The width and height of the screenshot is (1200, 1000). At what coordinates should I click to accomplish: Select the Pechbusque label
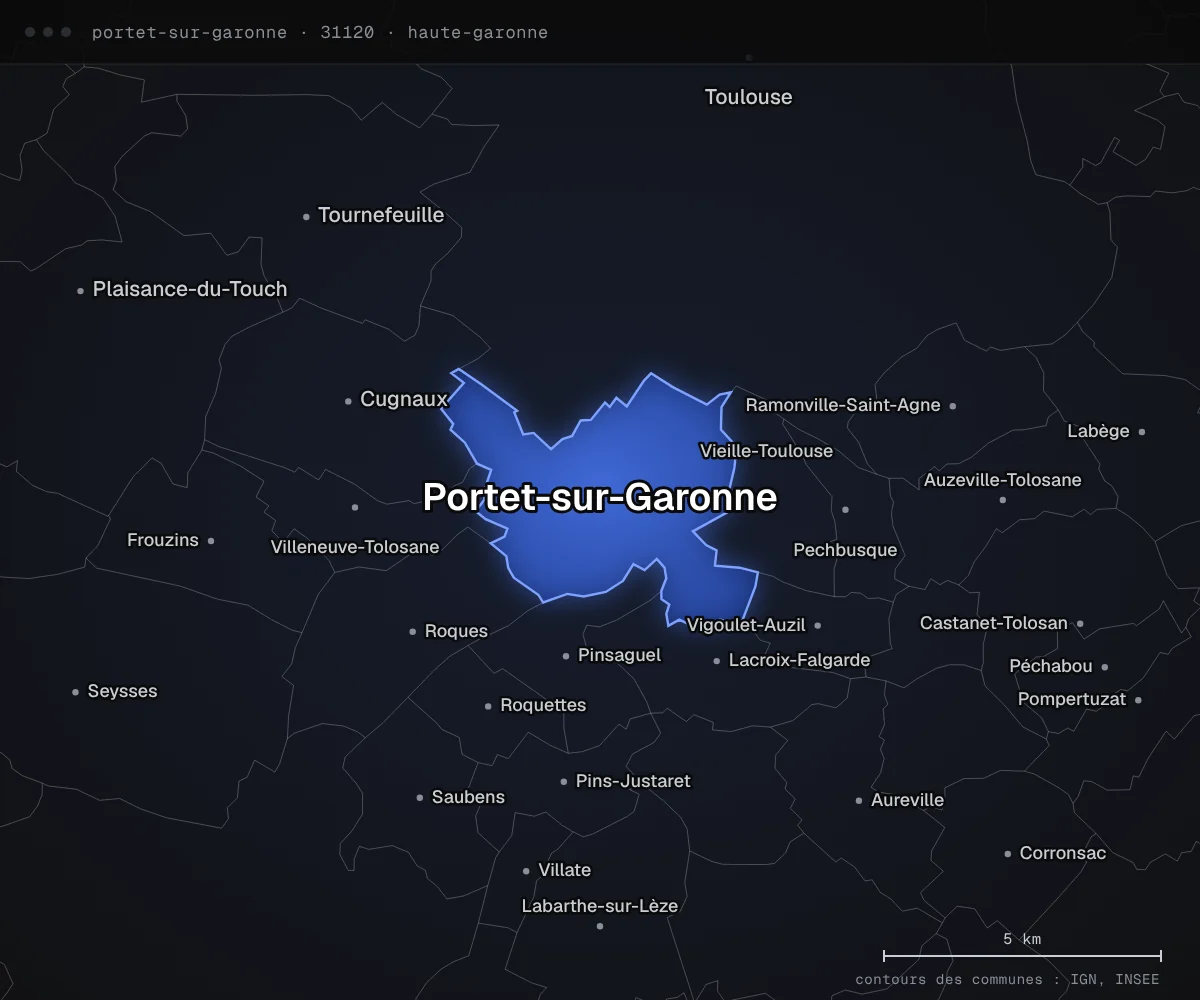(x=845, y=550)
